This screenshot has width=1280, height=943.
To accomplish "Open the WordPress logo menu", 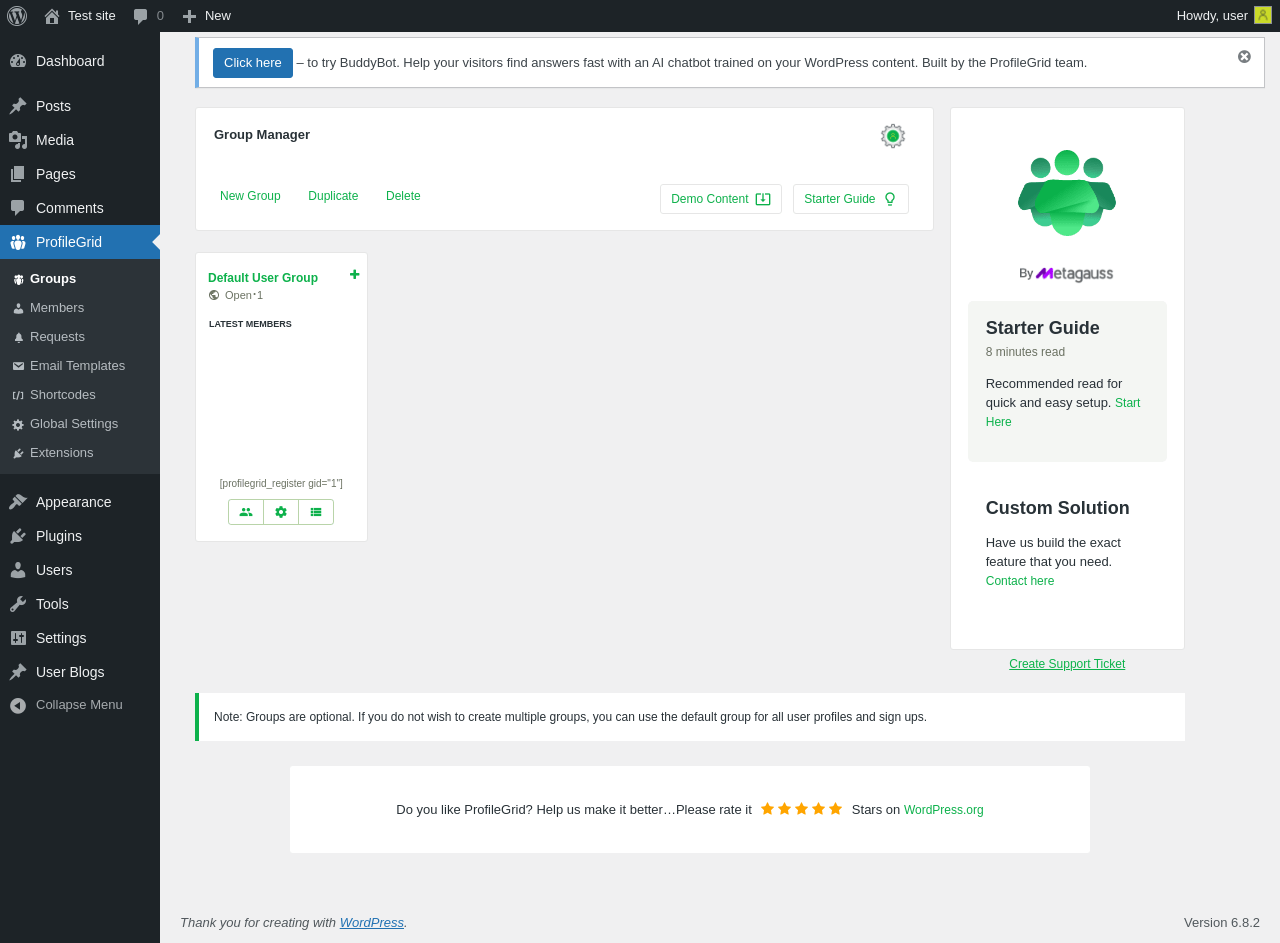I will click(17, 15).
